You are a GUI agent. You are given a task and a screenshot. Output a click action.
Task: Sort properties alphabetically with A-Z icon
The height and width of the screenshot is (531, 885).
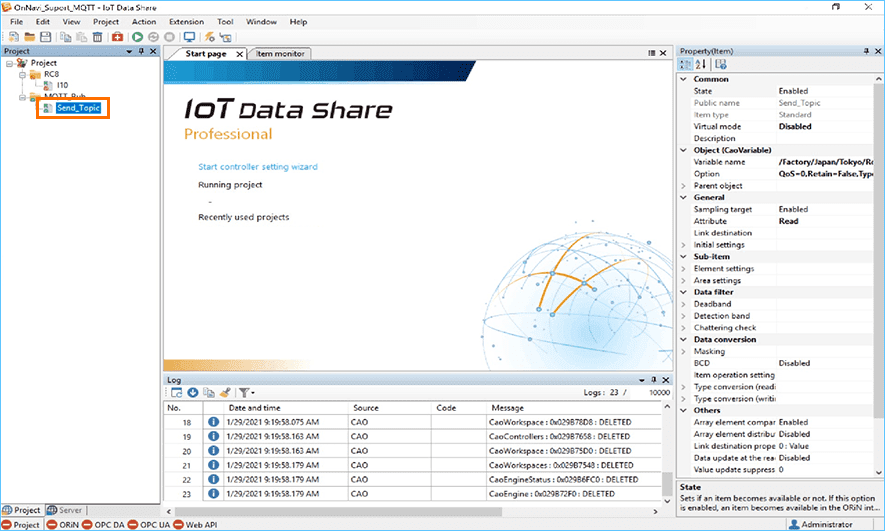(700, 64)
